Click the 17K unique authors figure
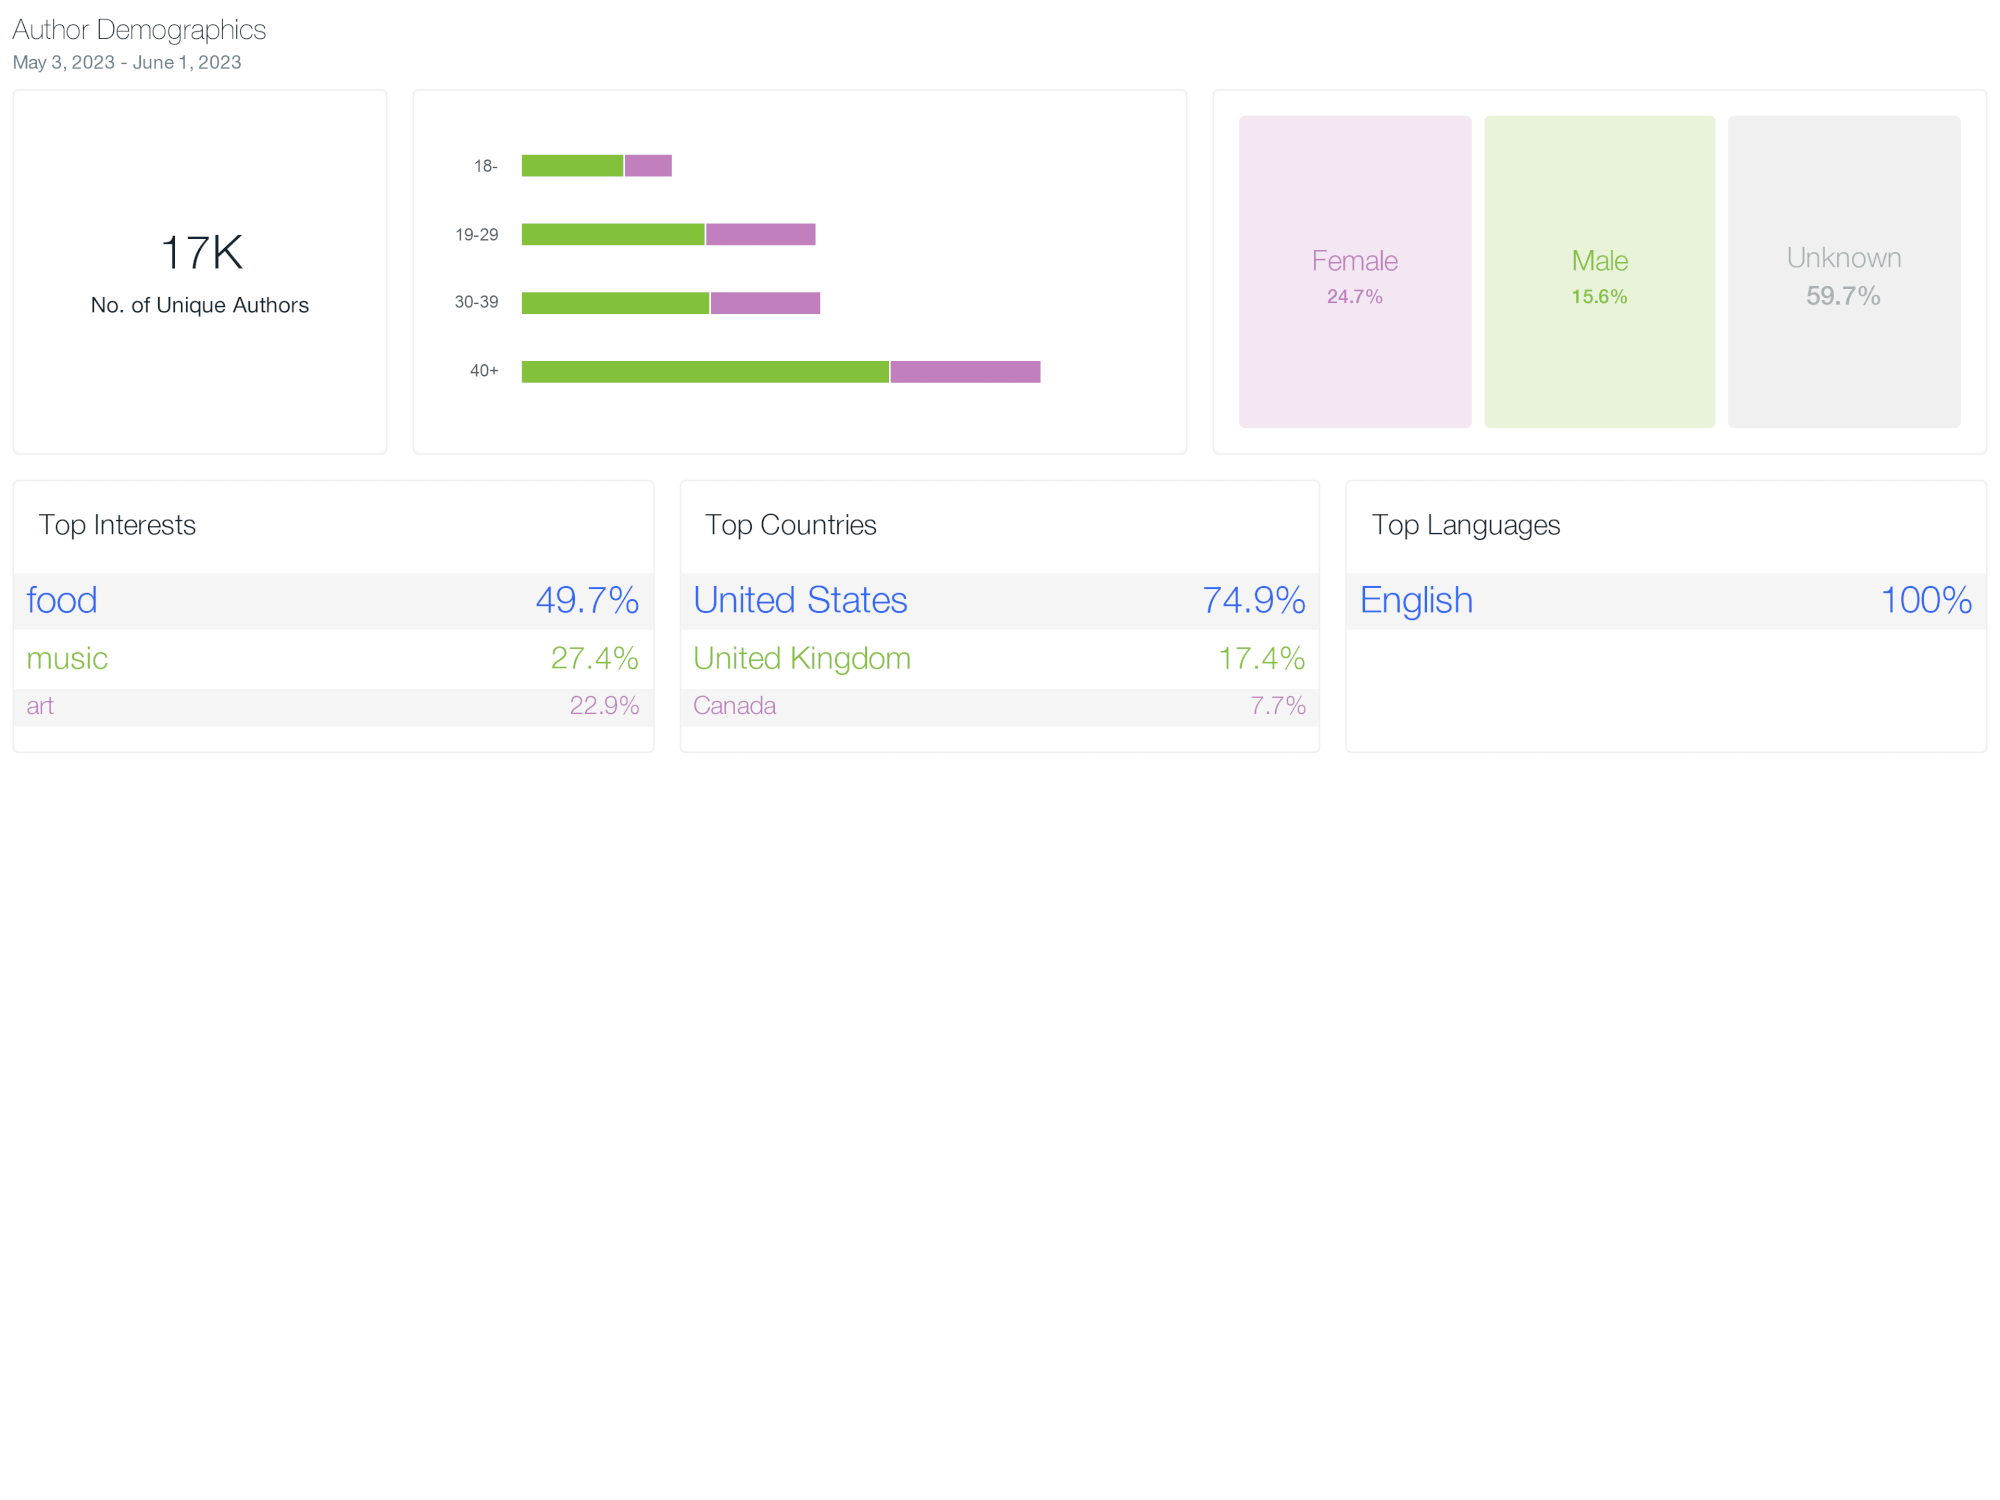Image resolution: width=2000 pixels, height=1500 pixels. [x=201, y=252]
